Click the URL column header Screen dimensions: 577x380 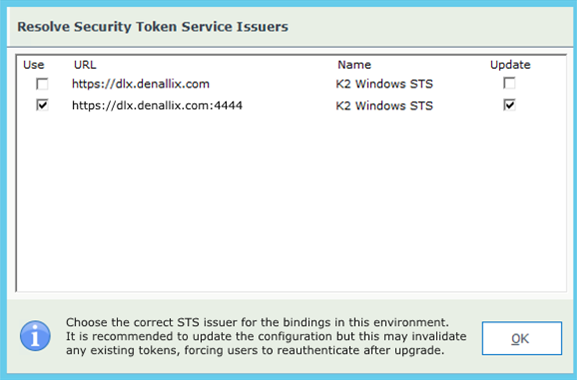(85, 65)
